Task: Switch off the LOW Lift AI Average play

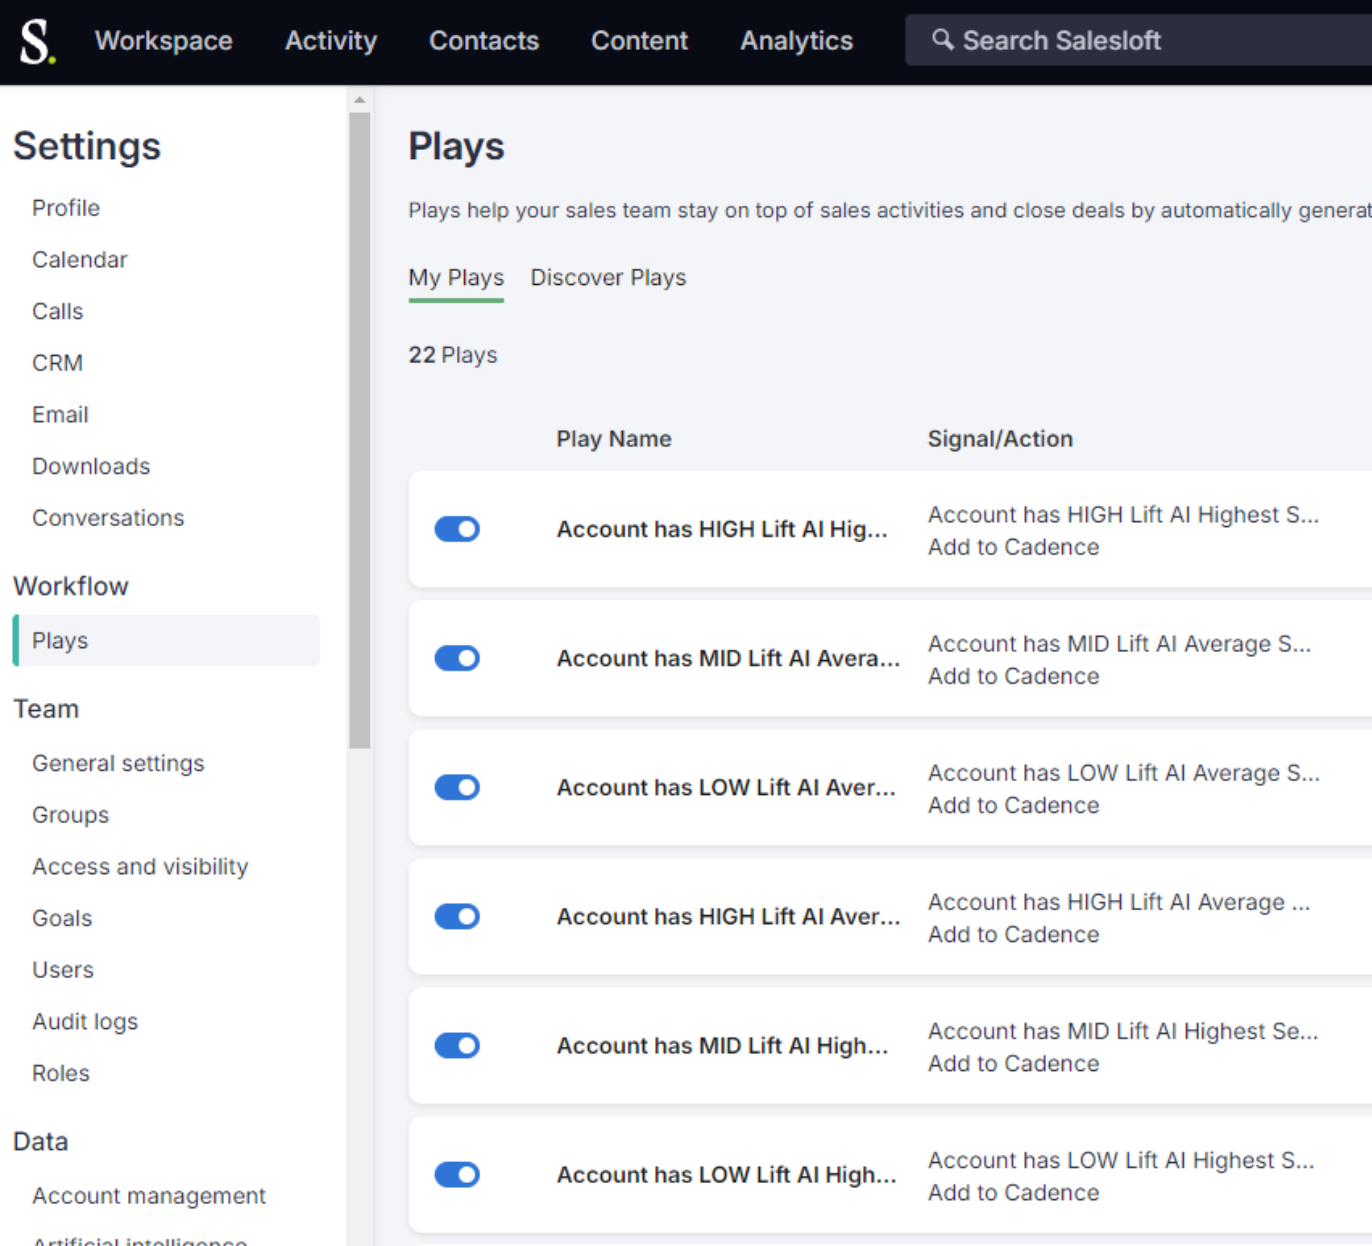Action: click(457, 787)
